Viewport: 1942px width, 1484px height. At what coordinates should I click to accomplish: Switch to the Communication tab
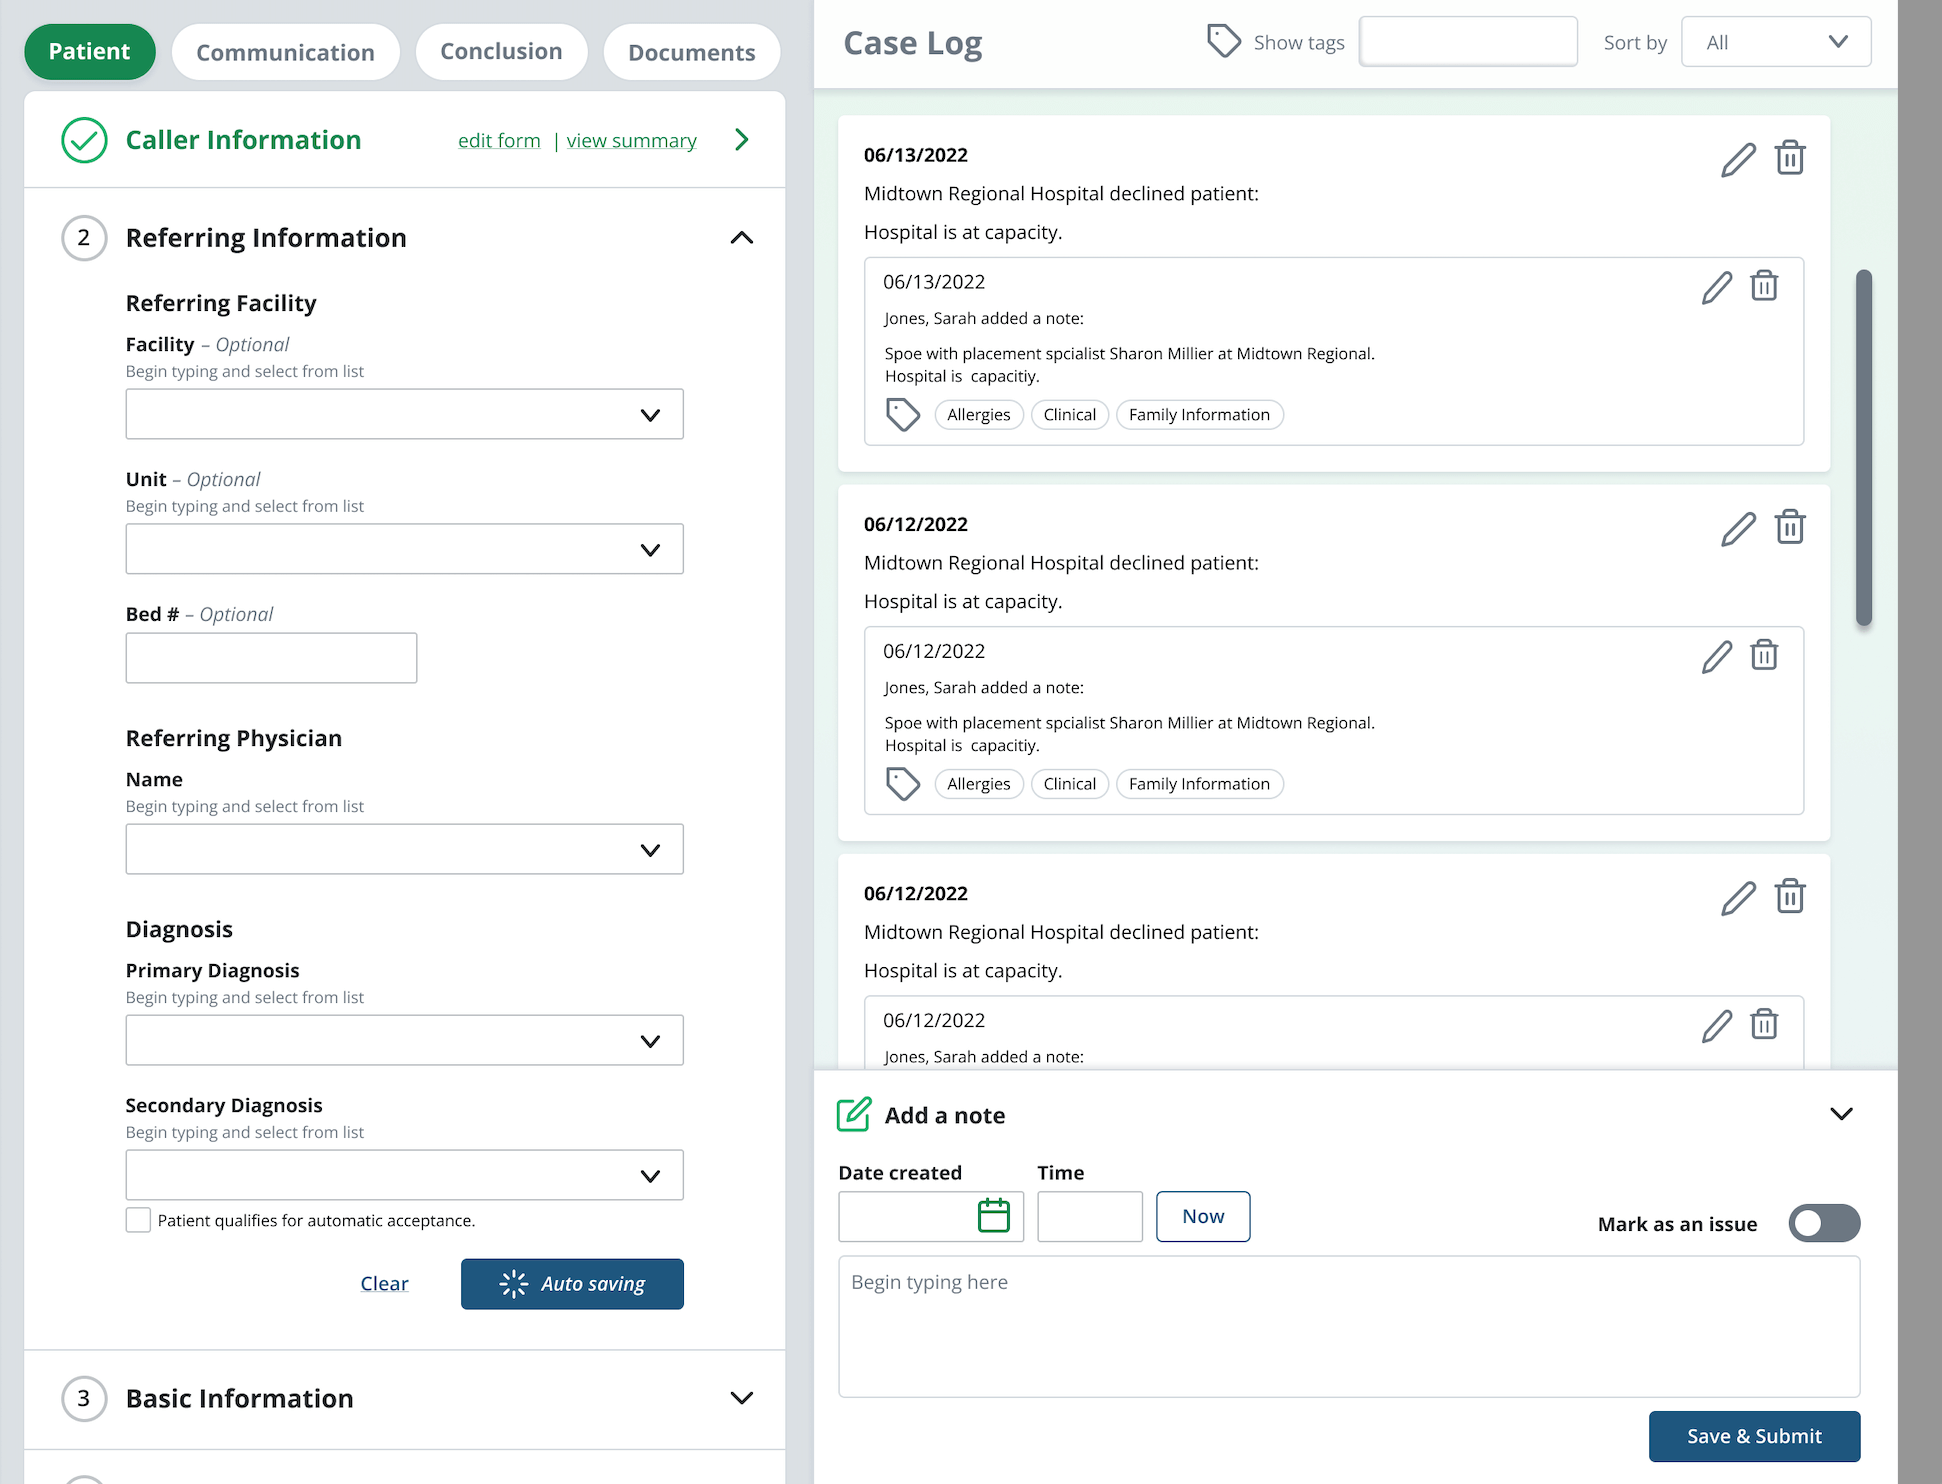coord(285,51)
